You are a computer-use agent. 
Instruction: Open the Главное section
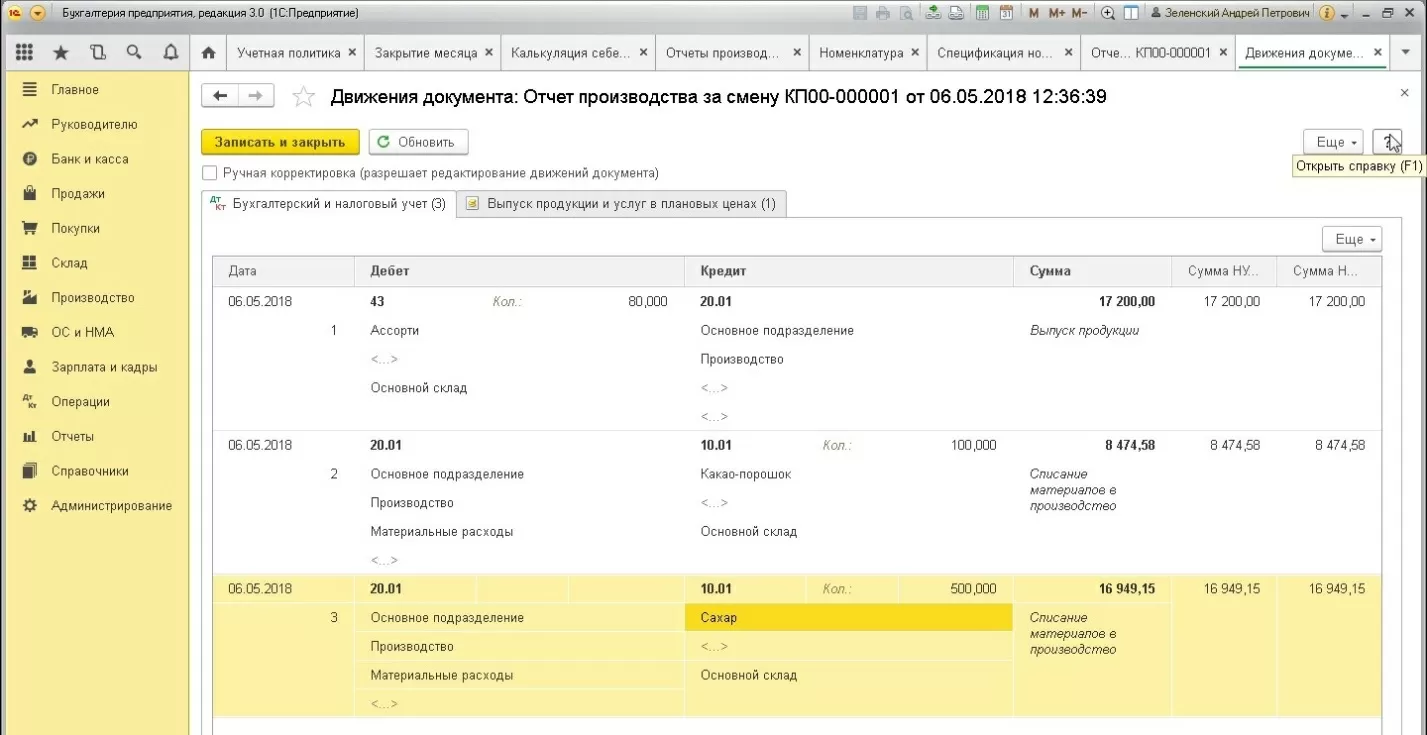[75, 90]
